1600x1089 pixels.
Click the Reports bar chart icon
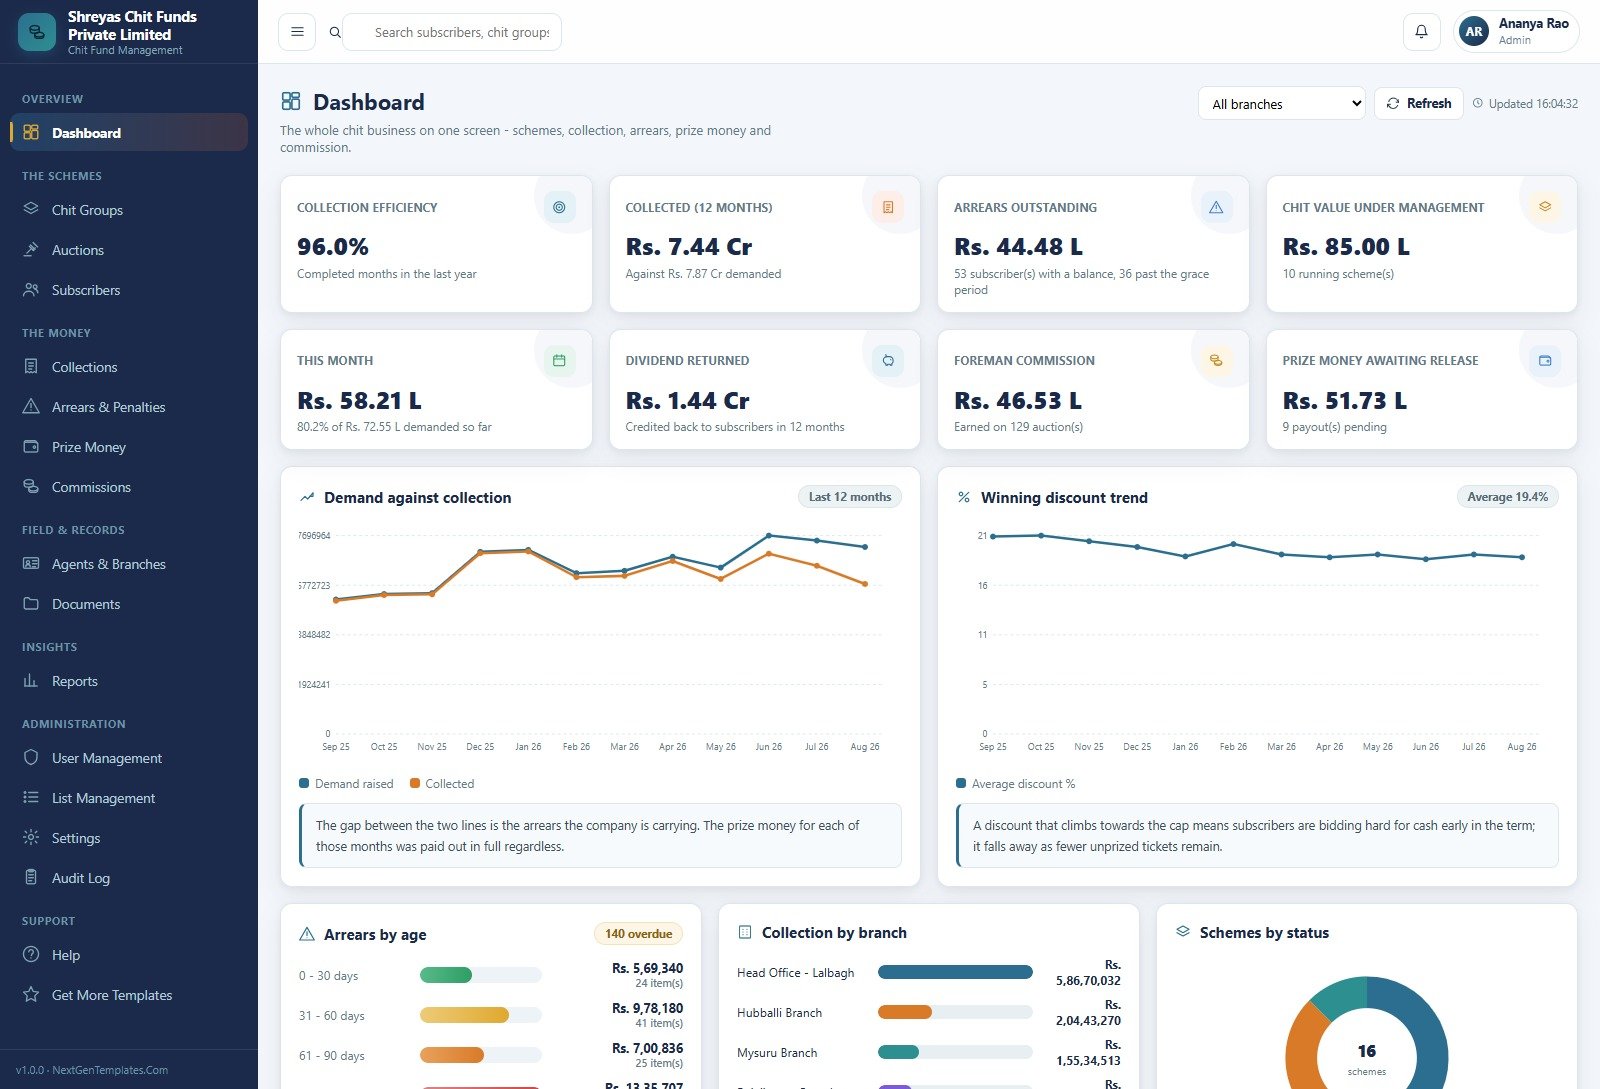tap(31, 680)
